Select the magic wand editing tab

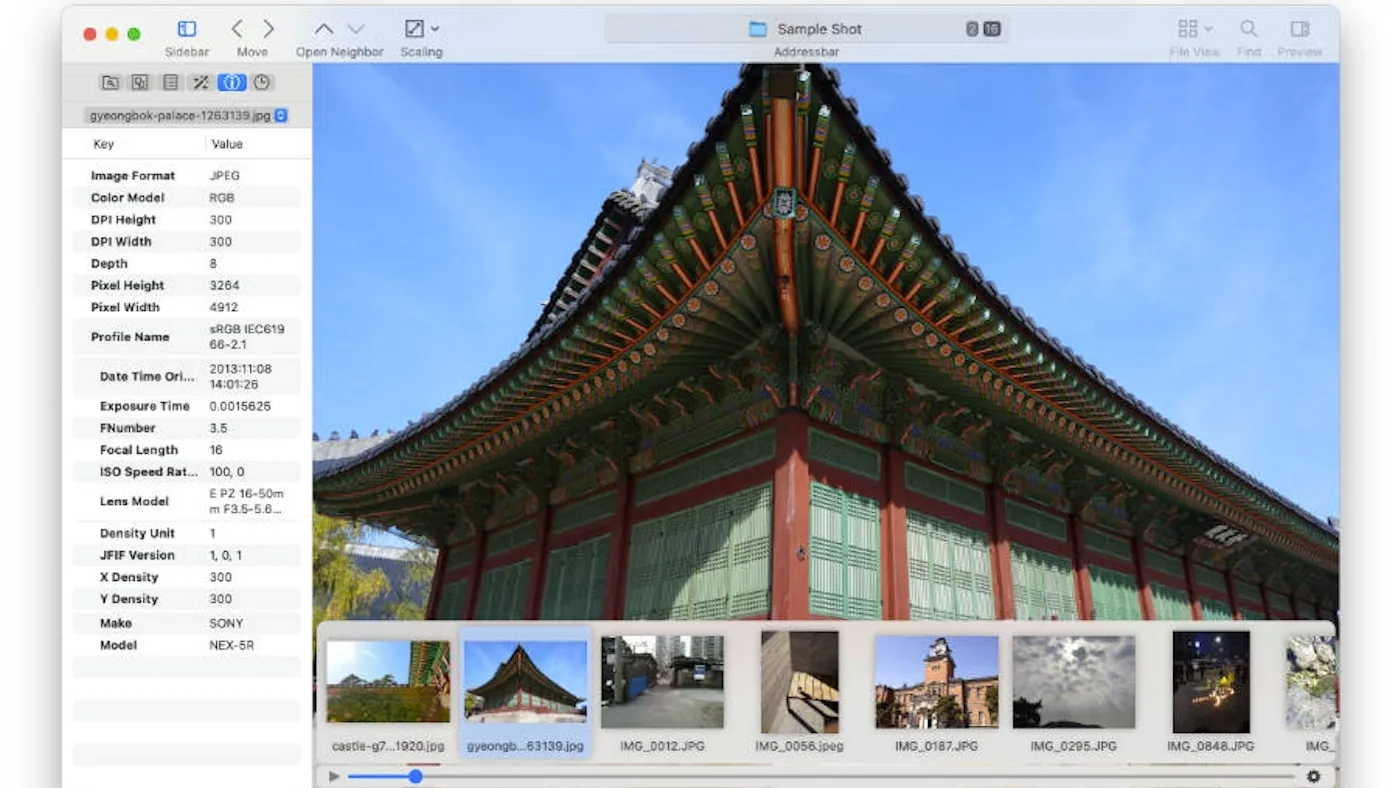[x=201, y=82]
